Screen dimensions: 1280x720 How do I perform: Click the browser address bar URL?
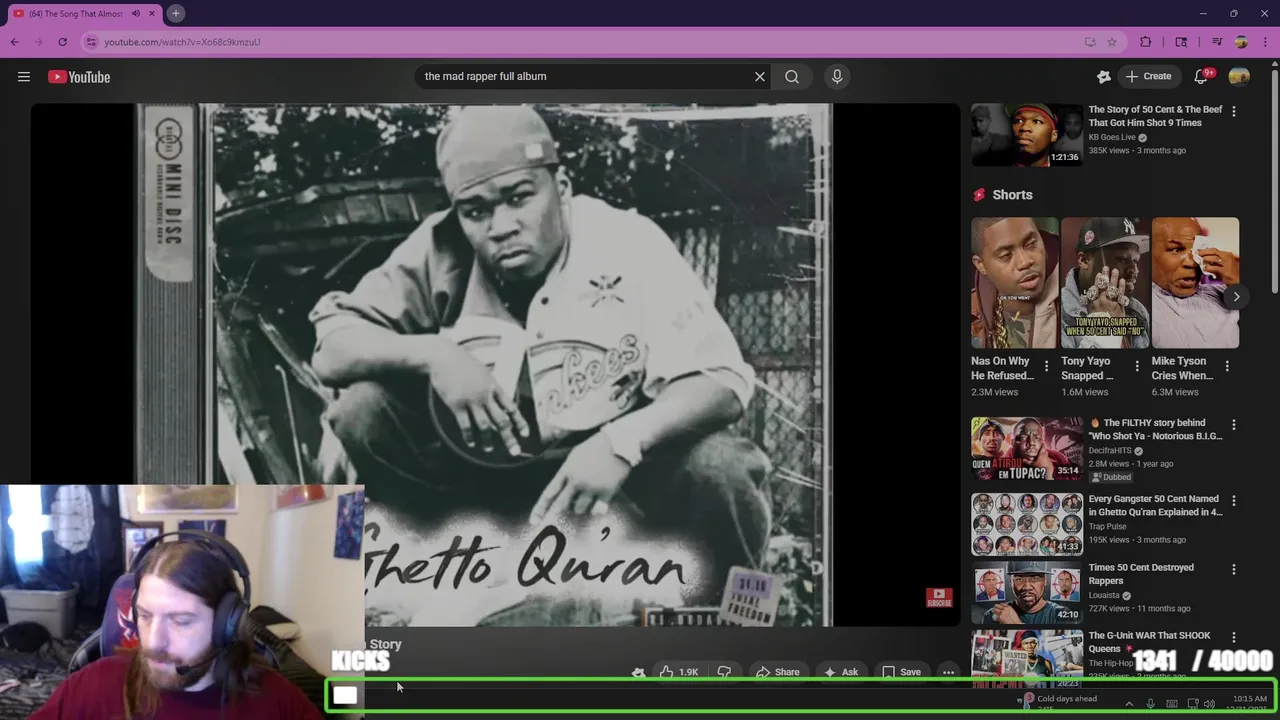182,42
